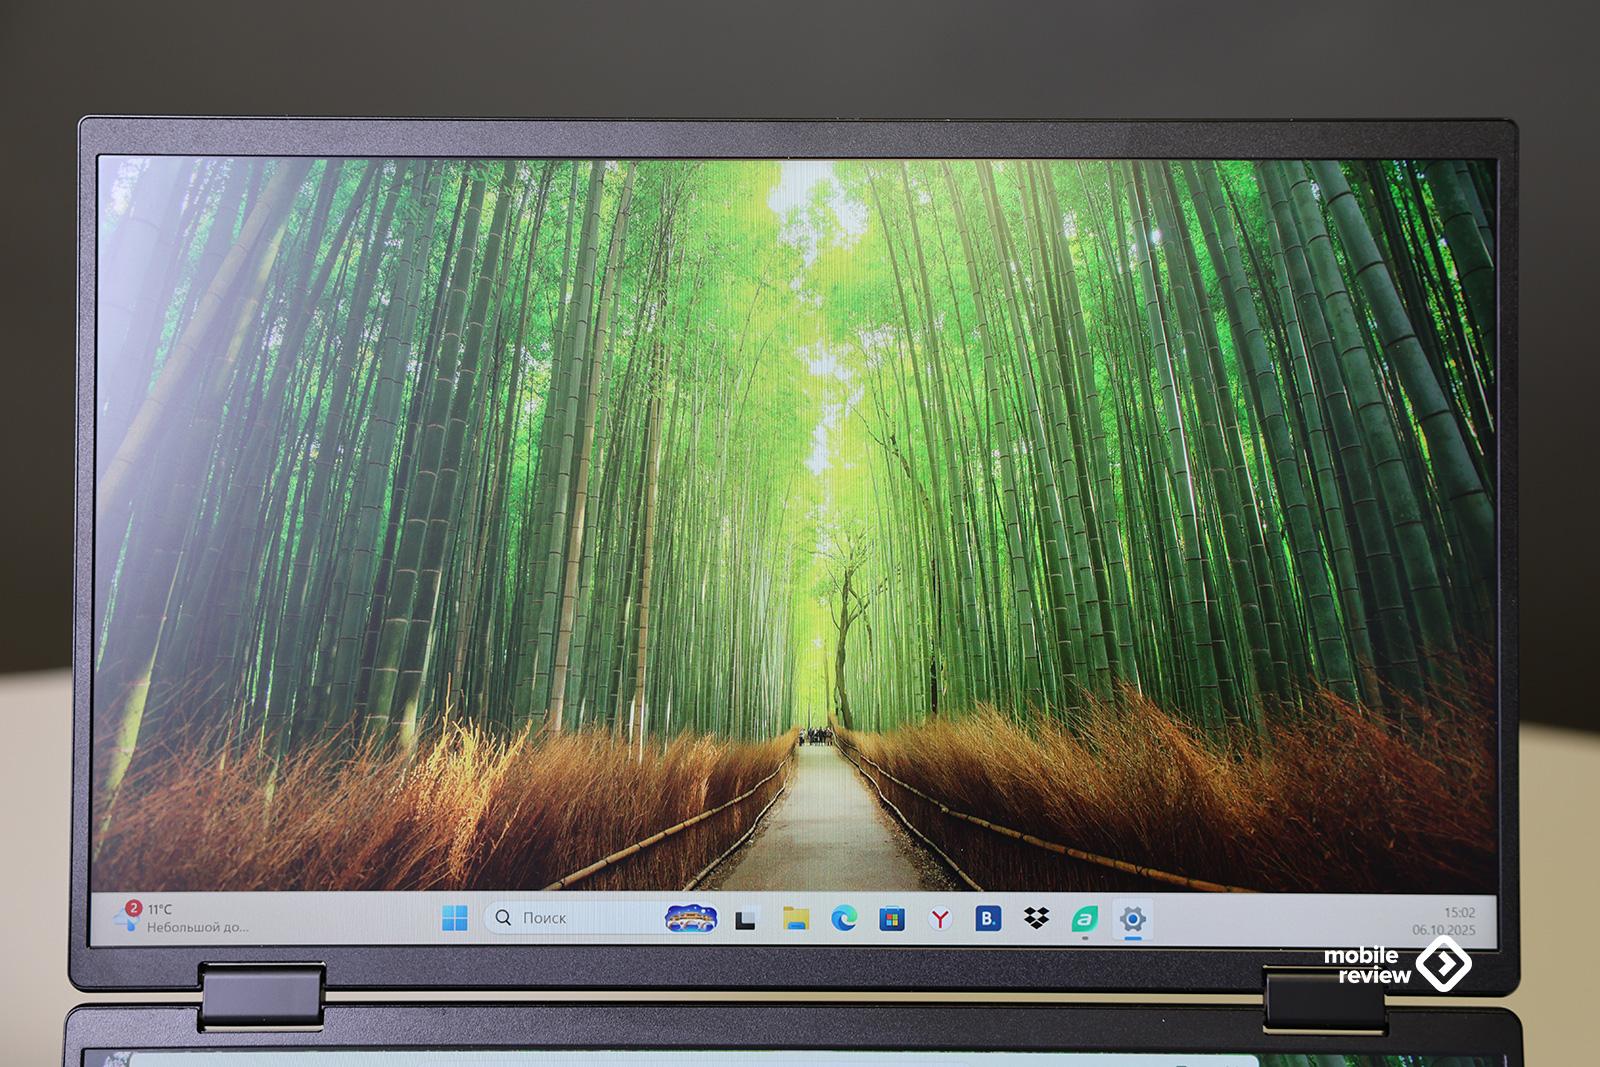The image size is (1600, 1067).
Task: Launch File Explorer from the taskbar
Action: point(796,919)
